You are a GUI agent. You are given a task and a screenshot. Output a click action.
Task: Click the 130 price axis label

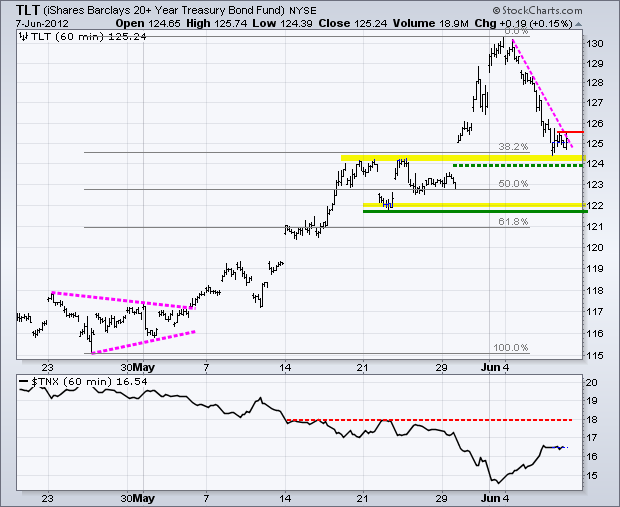pyautogui.click(x=595, y=44)
